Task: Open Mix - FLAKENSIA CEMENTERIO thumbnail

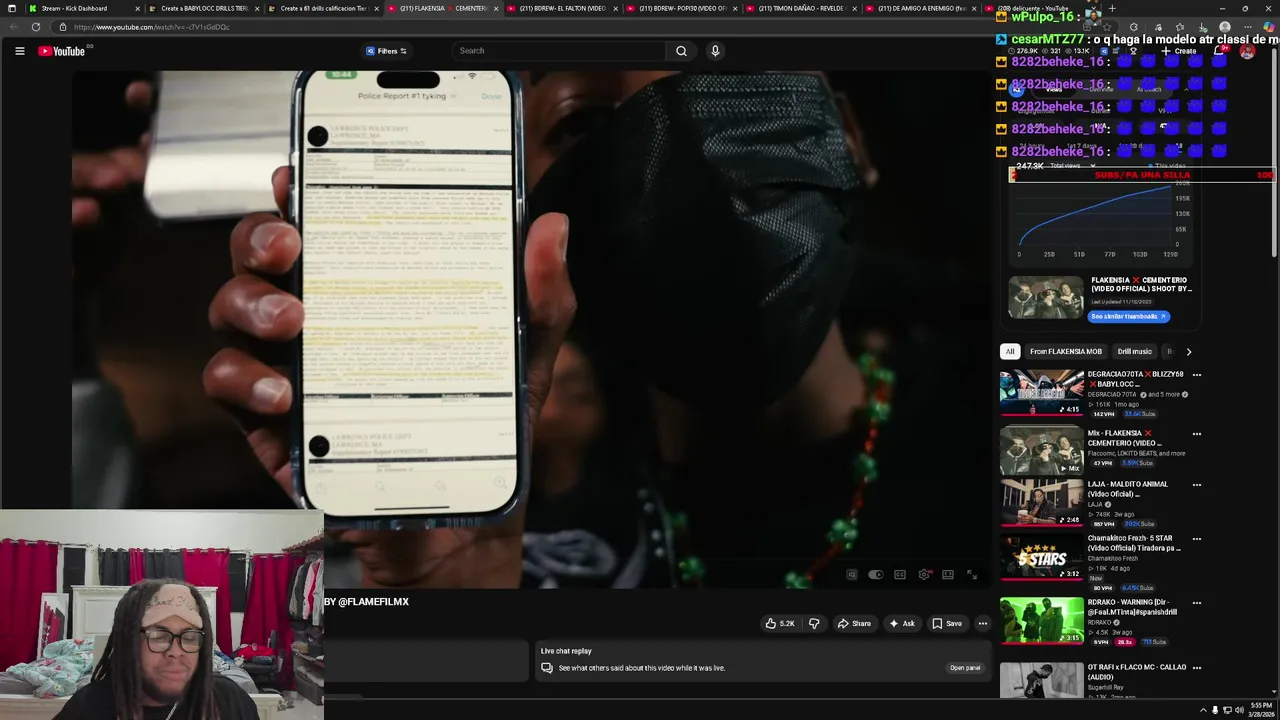Action: click(1042, 452)
